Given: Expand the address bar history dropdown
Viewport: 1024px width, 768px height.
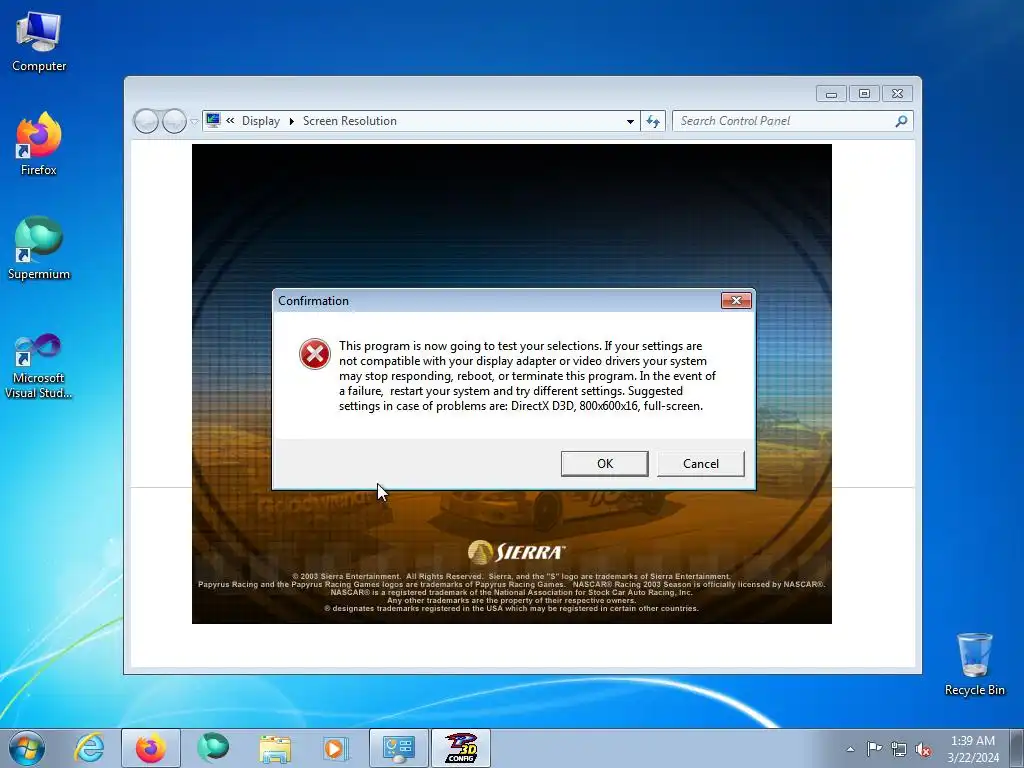Looking at the screenshot, I should coord(630,121).
